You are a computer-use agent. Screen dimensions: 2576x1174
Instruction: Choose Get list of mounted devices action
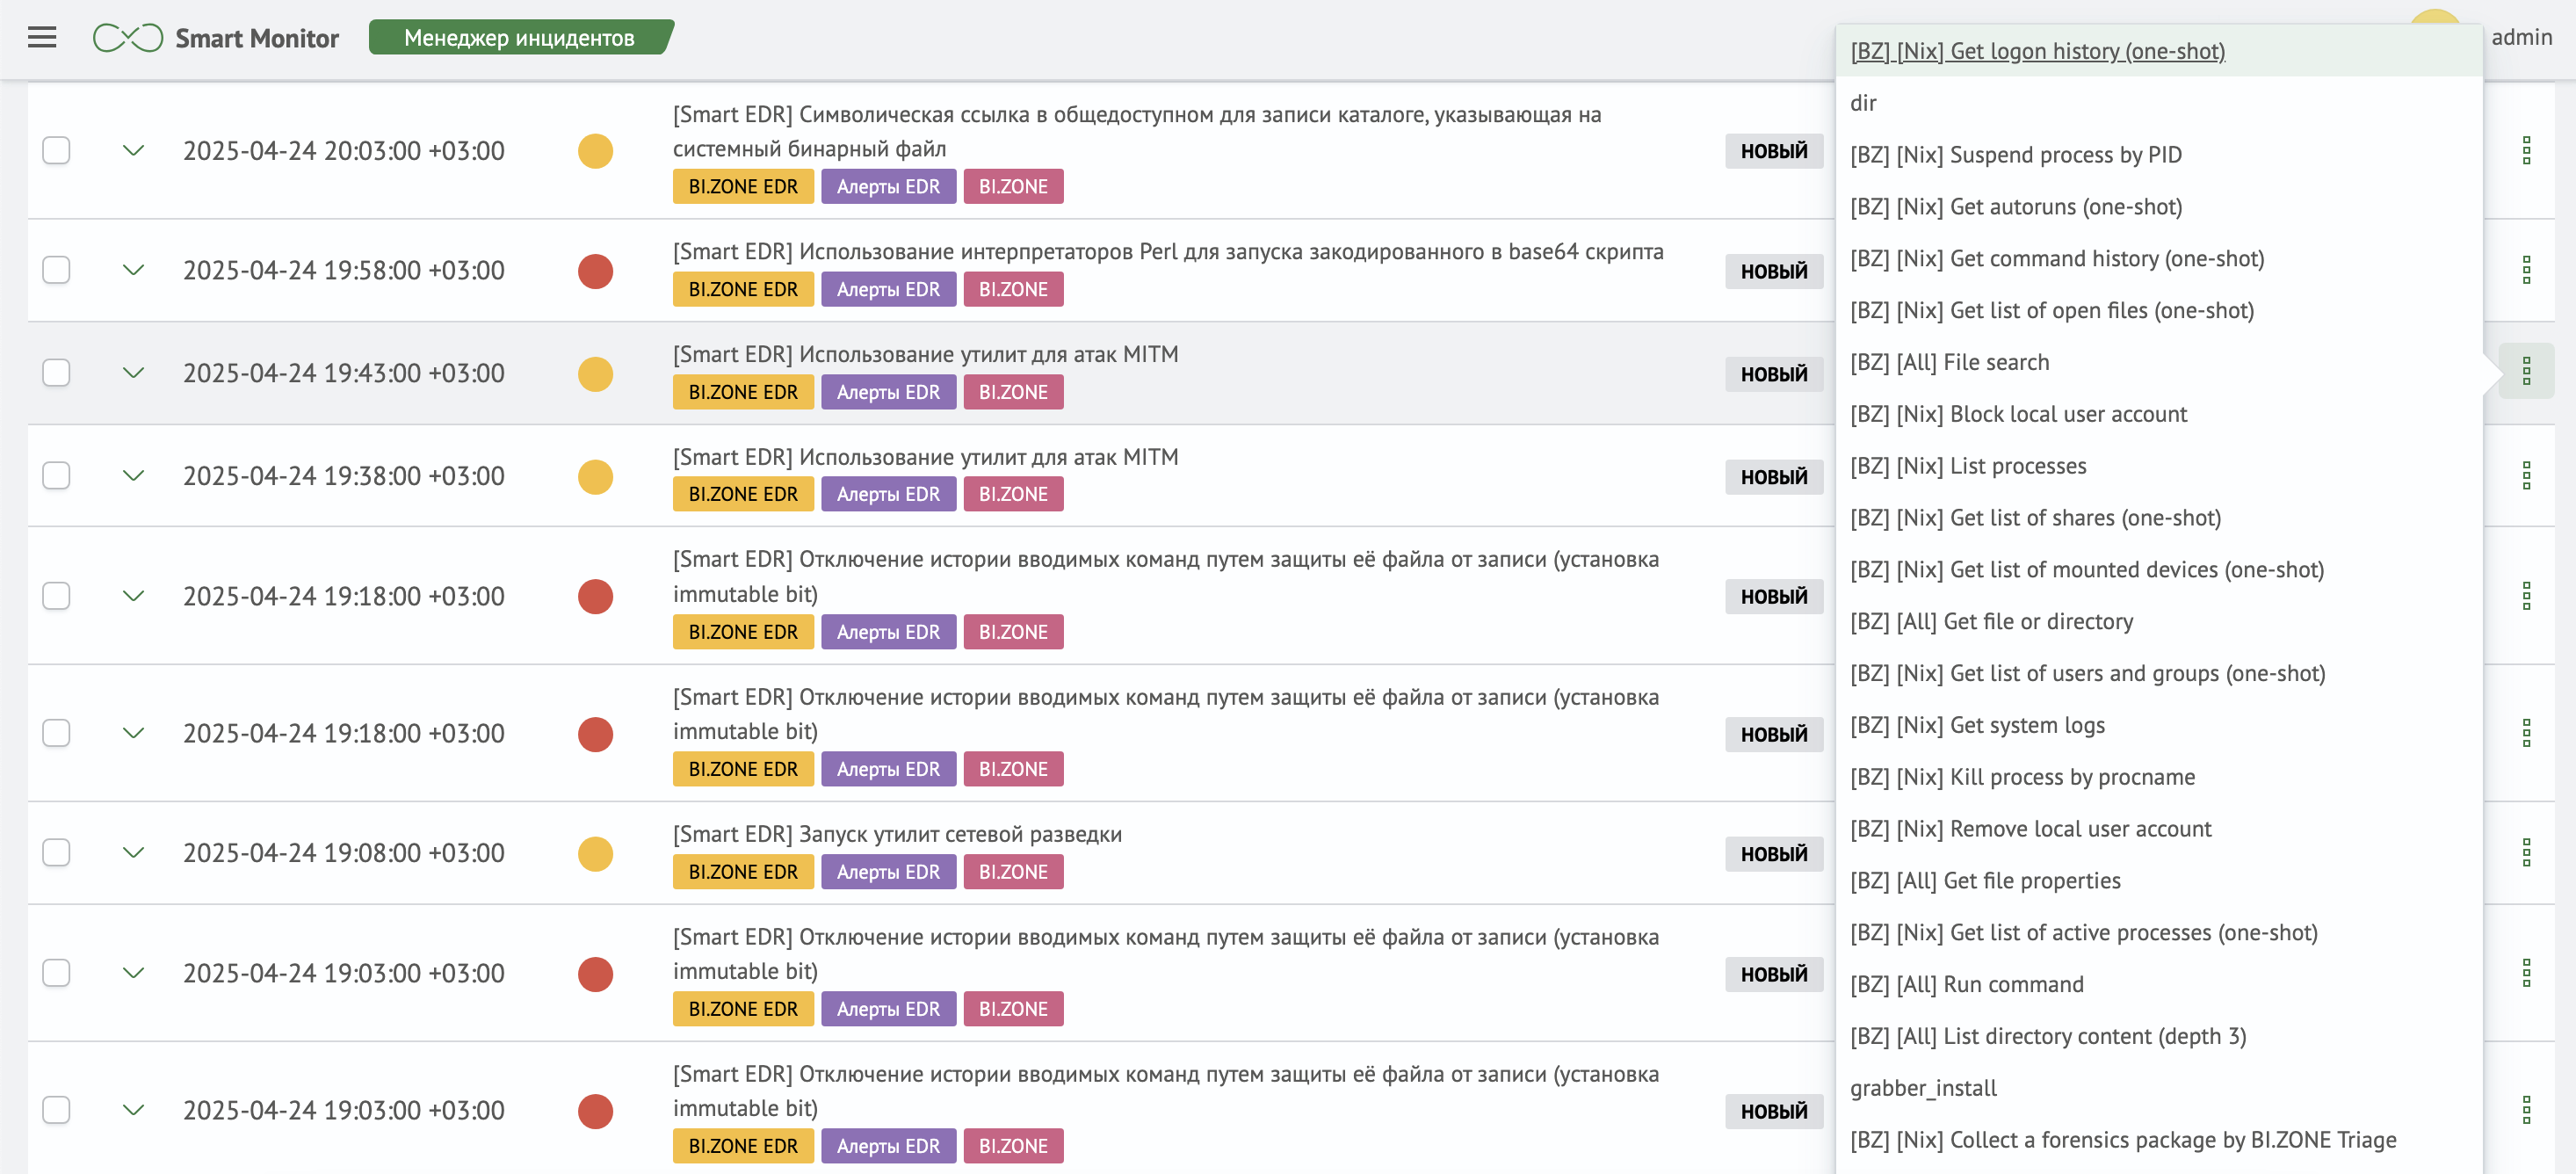(2158, 570)
